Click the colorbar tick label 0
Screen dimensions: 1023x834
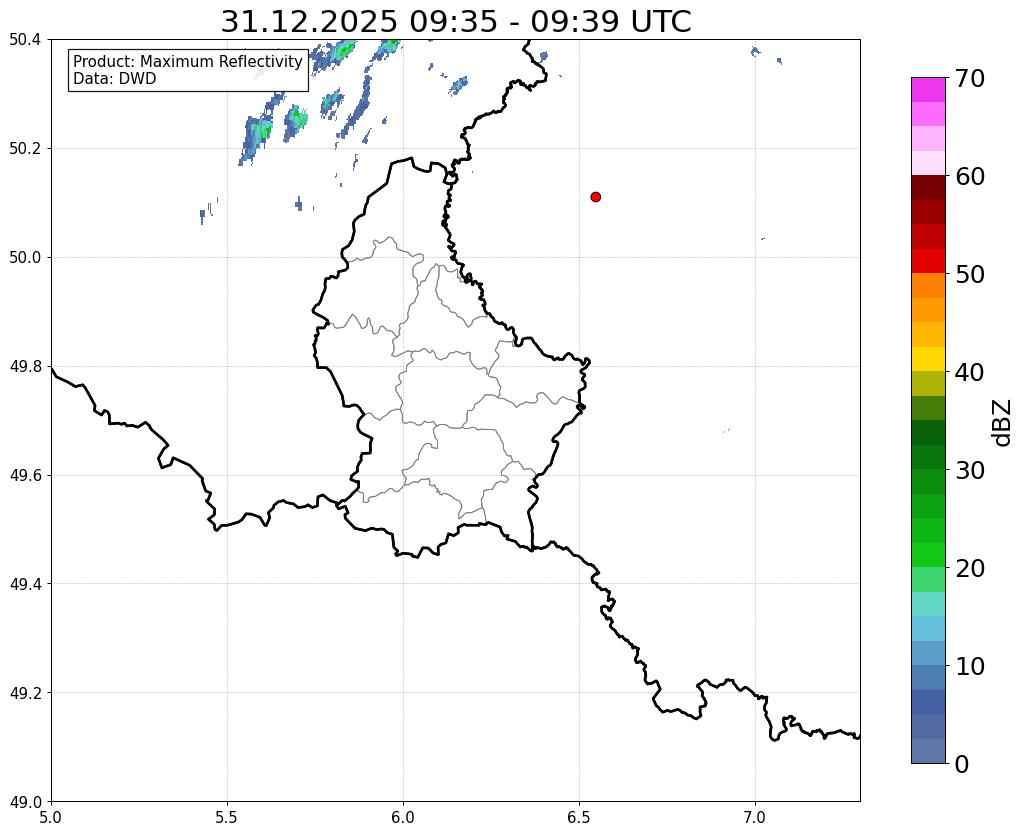pyautogui.click(x=962, y=764)
